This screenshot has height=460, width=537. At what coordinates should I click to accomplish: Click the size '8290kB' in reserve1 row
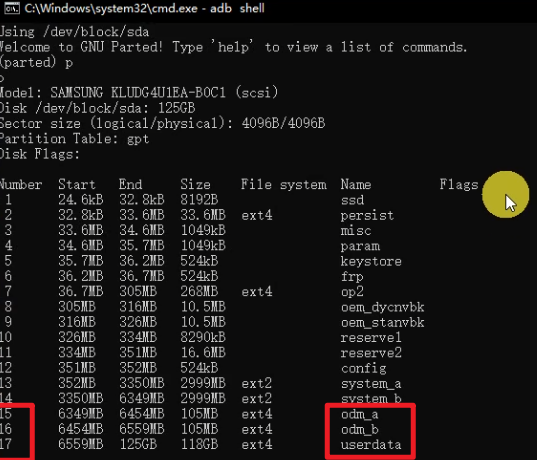click(203, 337)
